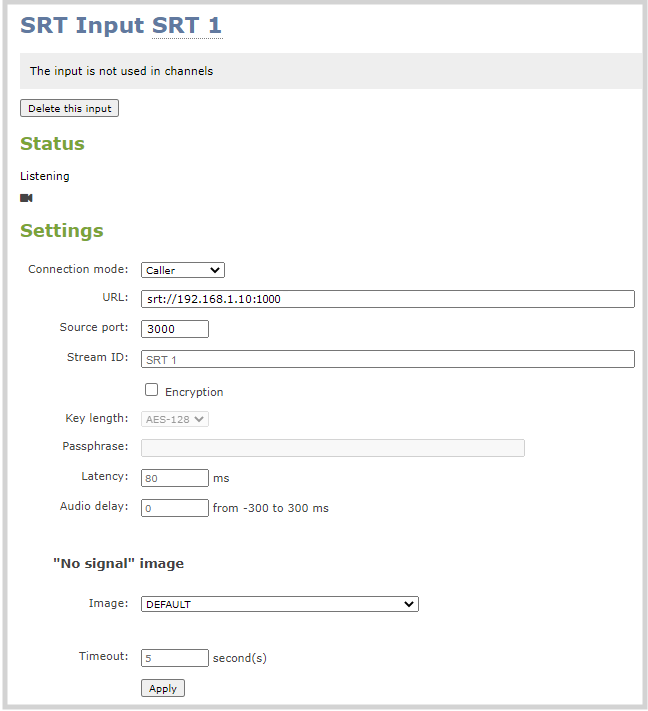Enable the Encryption checkbox
Image resolution: width=648 pixels, height=711 pixels.
[151, 390]
